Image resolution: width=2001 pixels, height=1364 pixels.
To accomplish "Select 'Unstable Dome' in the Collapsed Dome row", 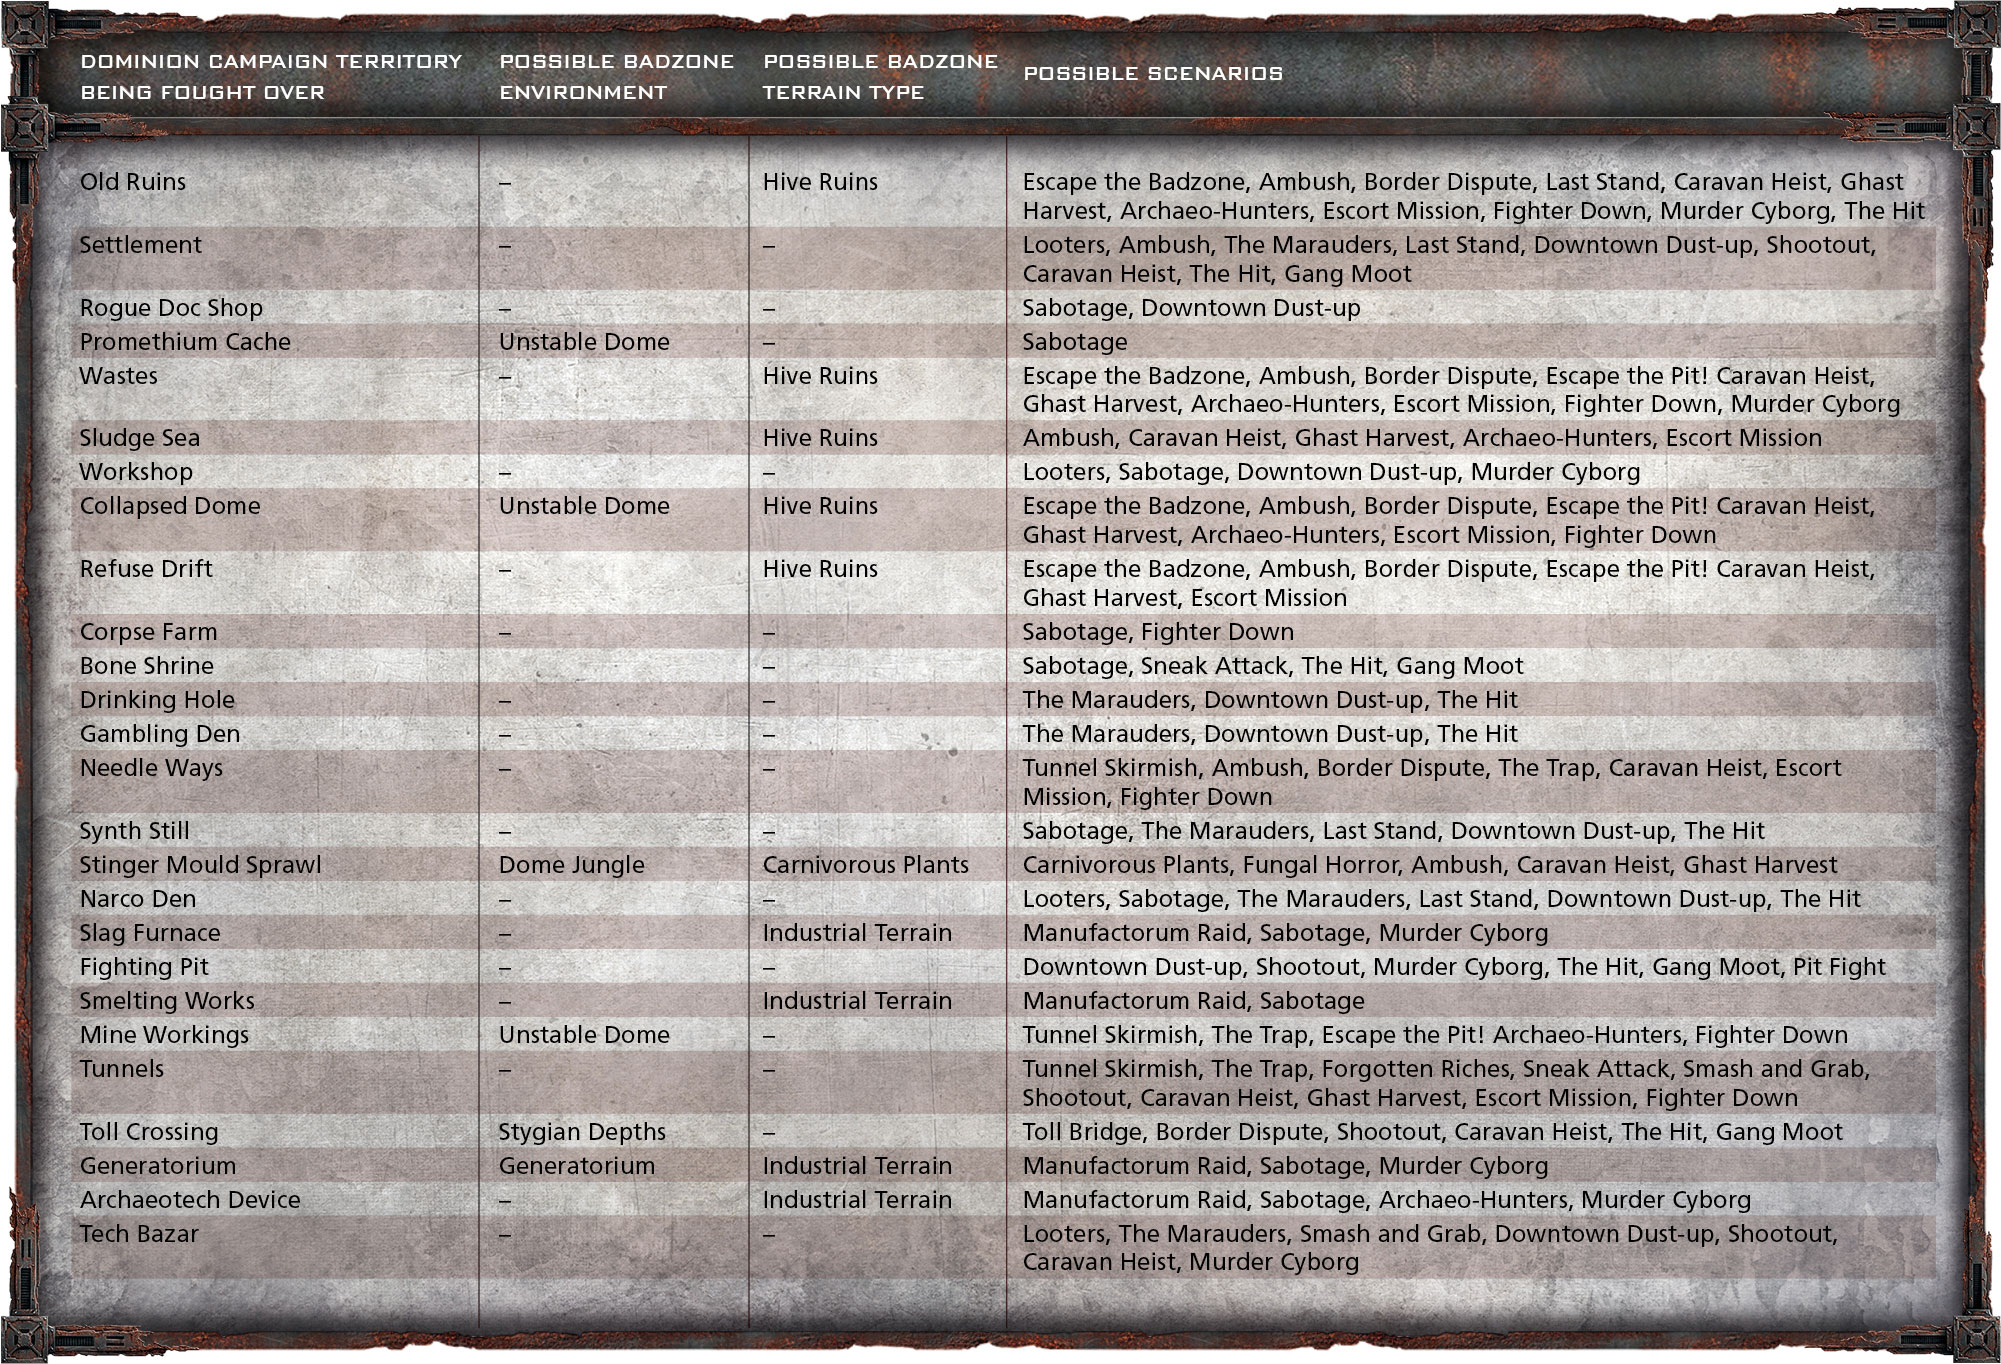I will tap(584, 506).
